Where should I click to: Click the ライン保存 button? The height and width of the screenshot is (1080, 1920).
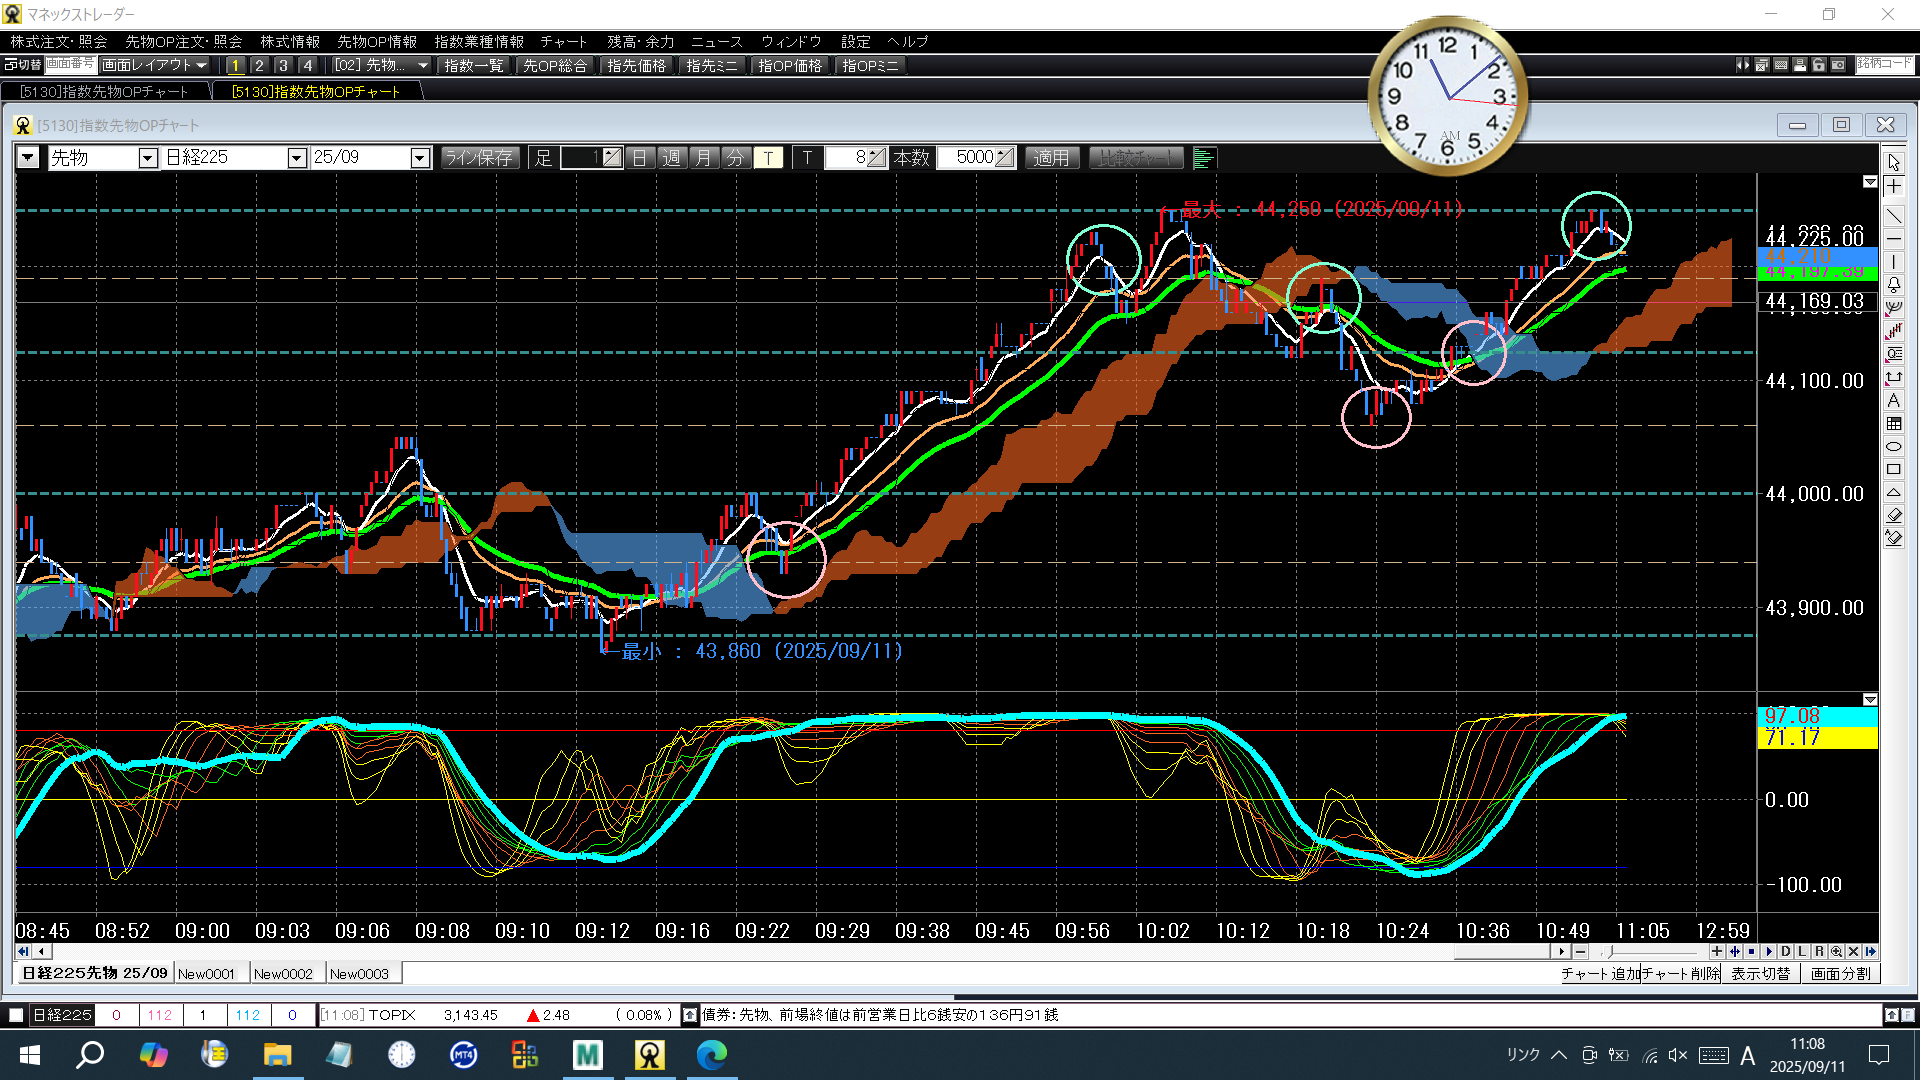point(479,158)
